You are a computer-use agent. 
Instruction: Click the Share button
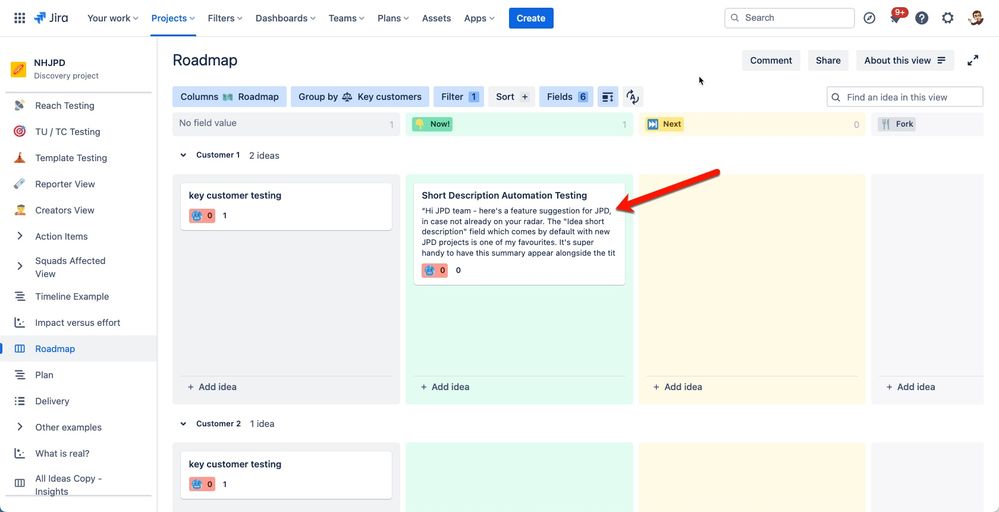pos(828,60)
